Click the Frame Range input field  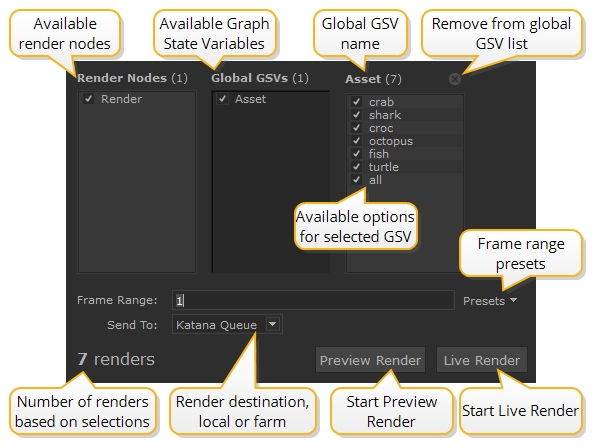click(x=313, y=300)
